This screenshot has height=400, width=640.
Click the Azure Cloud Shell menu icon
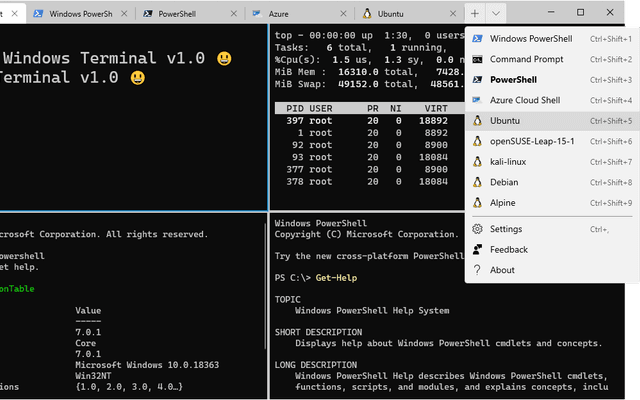pos(477,100)
